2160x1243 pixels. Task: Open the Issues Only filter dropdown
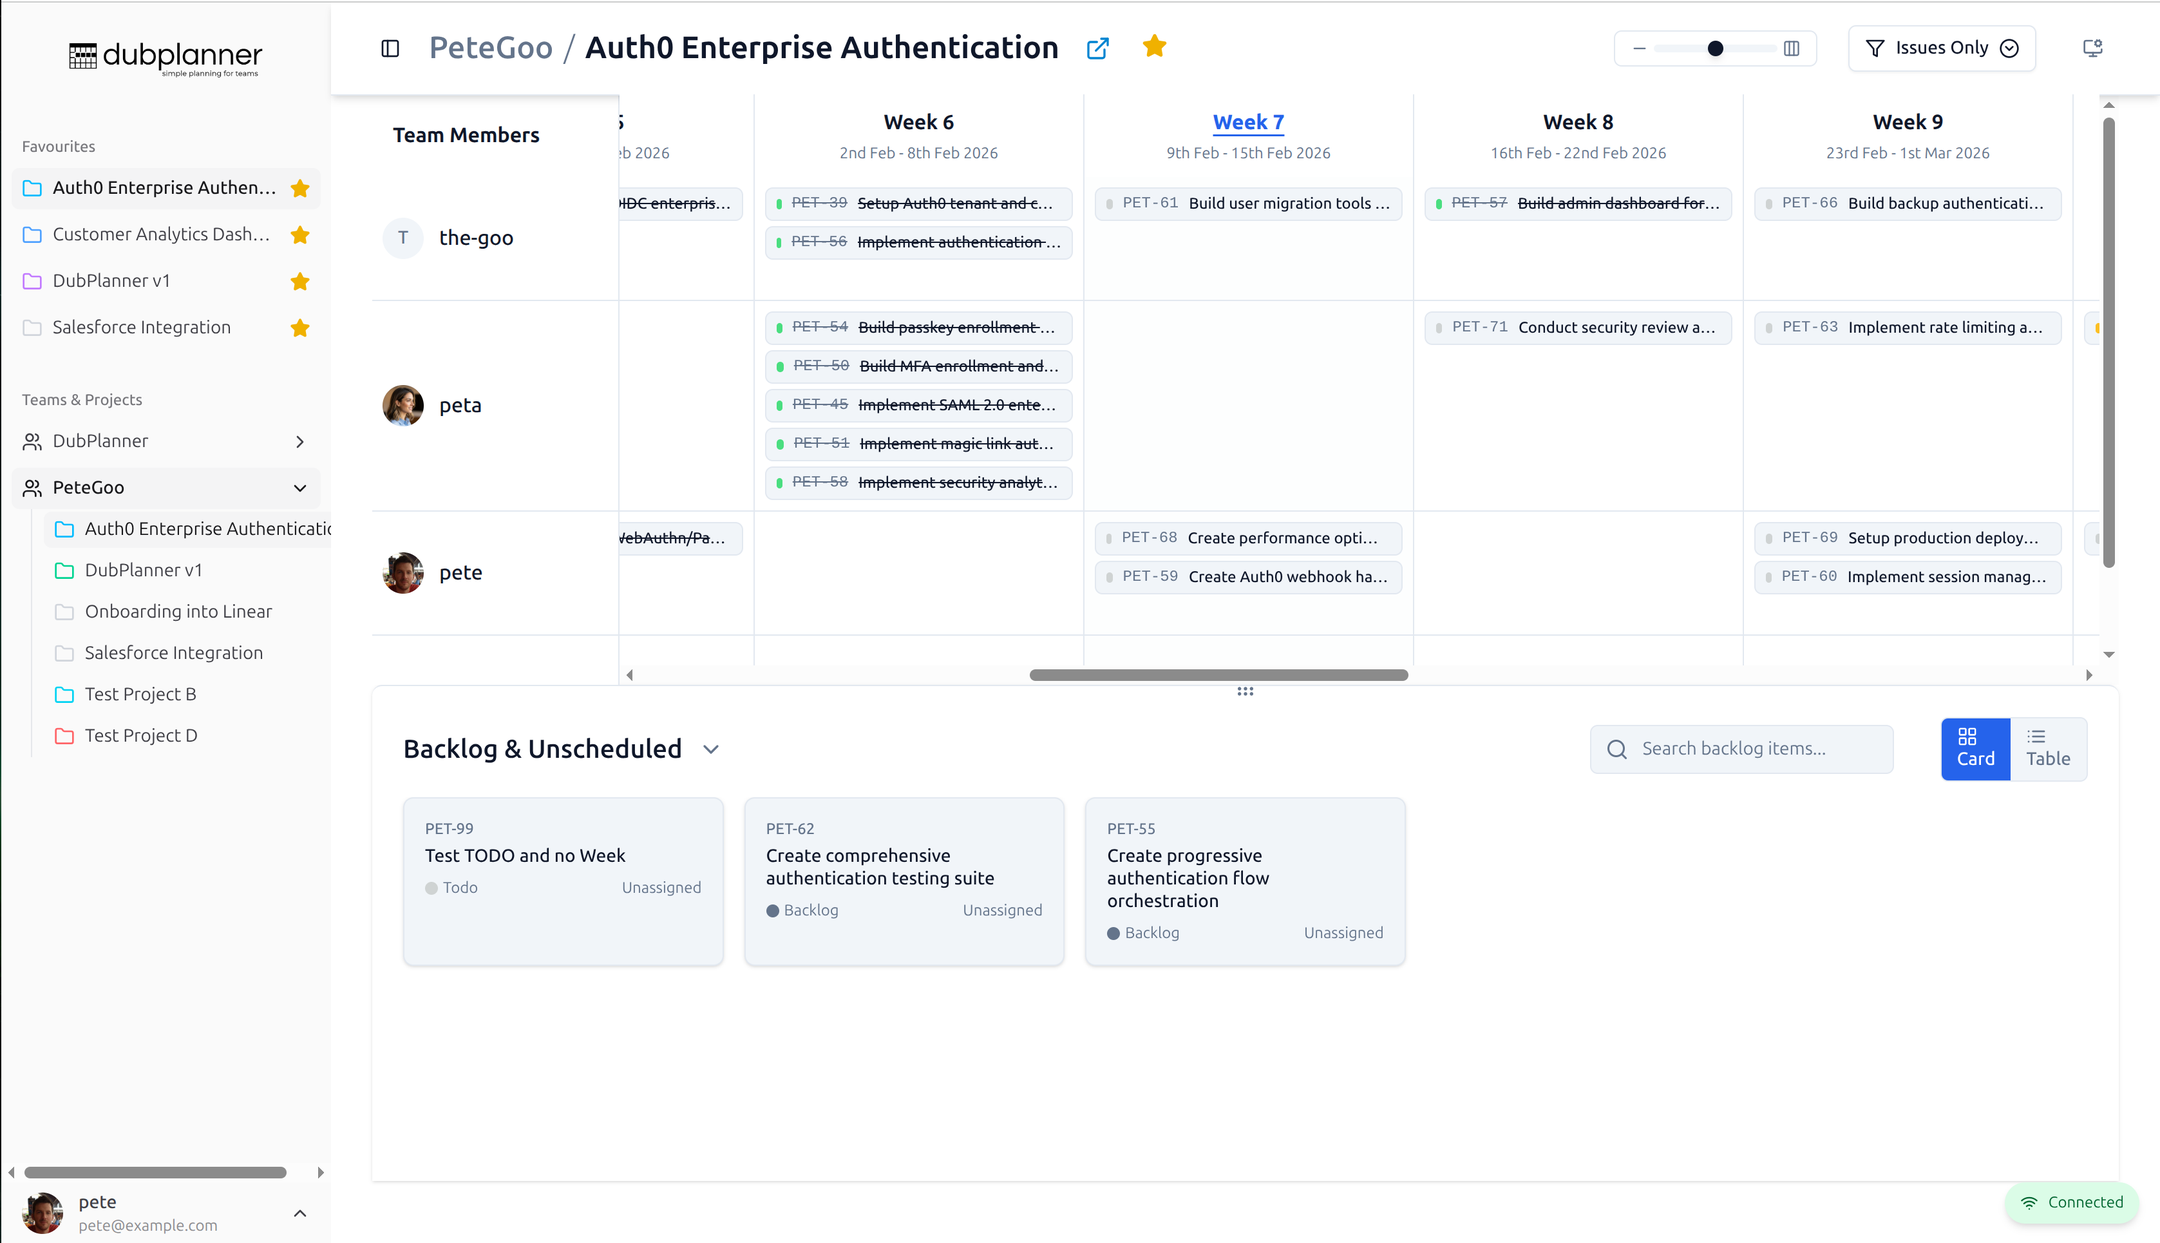(1941, 48)
